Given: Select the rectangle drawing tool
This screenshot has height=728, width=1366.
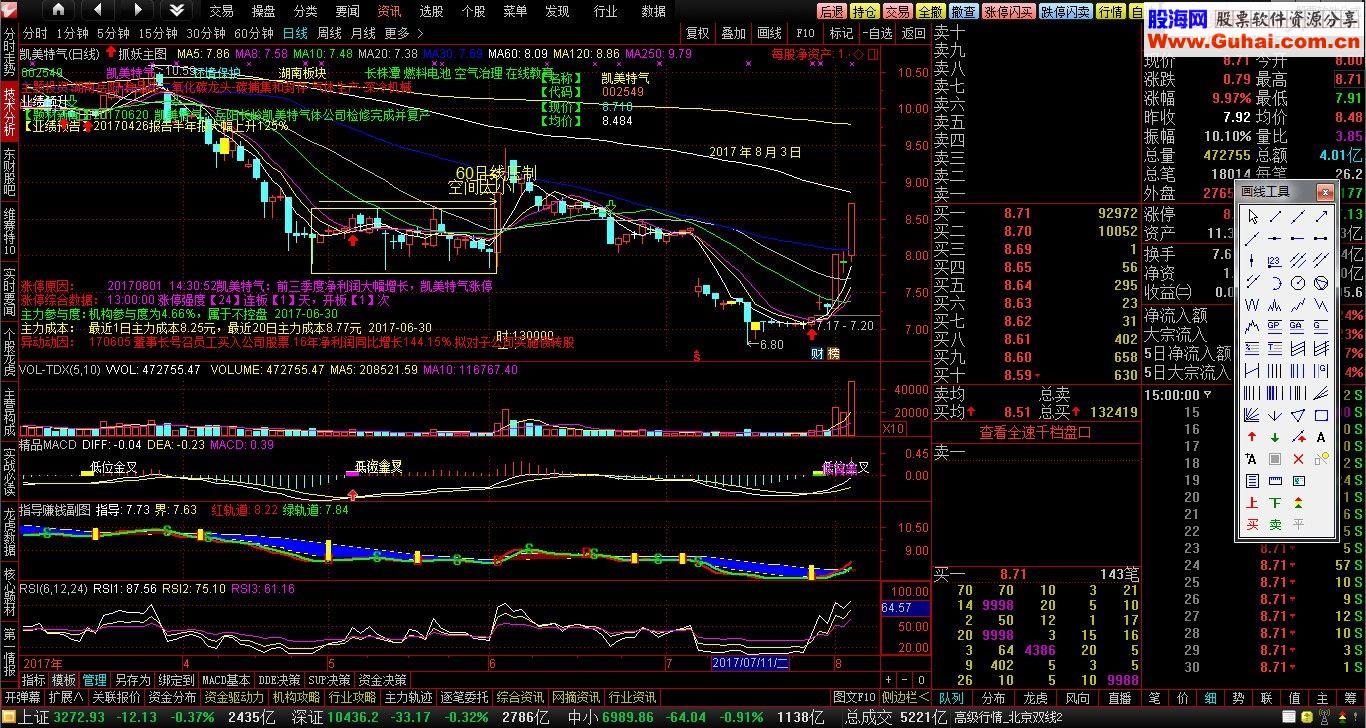Looking at the screenshot, I should coord(1321,413).
